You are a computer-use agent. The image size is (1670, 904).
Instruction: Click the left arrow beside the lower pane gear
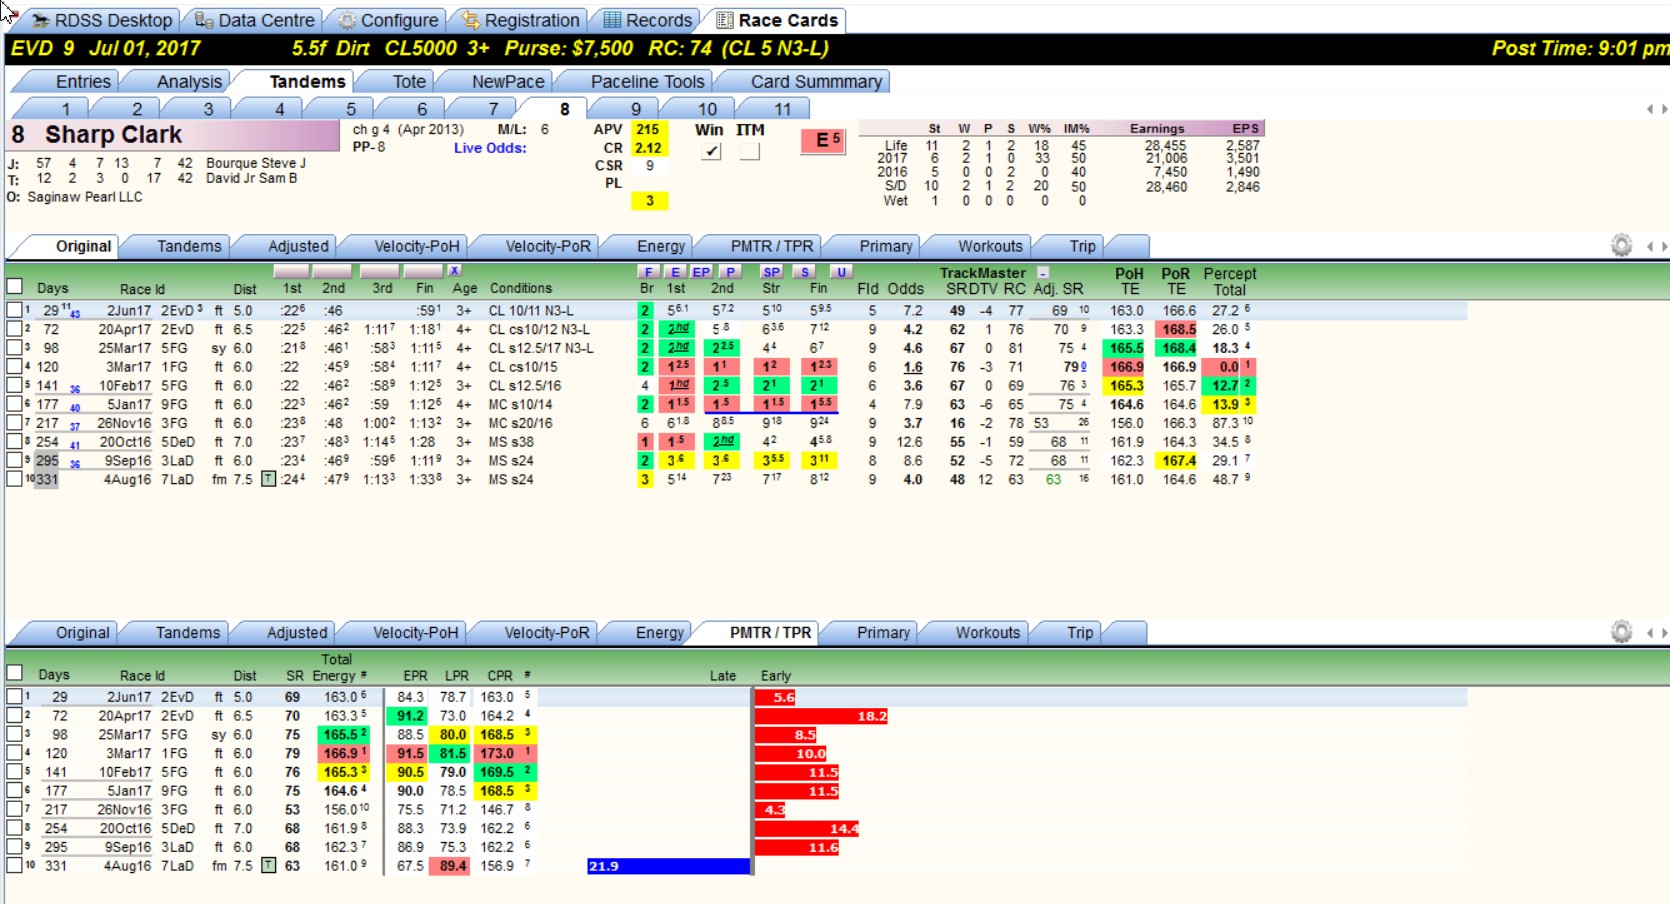pyautogui.click(x=1650, y=632)
